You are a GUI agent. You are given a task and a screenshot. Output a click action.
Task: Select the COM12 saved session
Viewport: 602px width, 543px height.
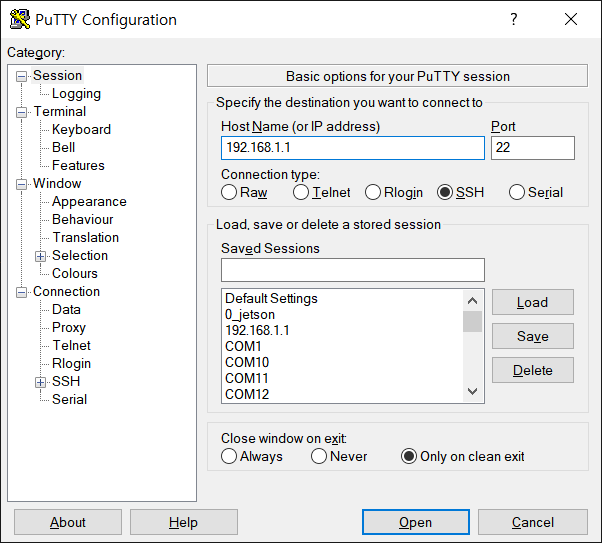(343, 394)
